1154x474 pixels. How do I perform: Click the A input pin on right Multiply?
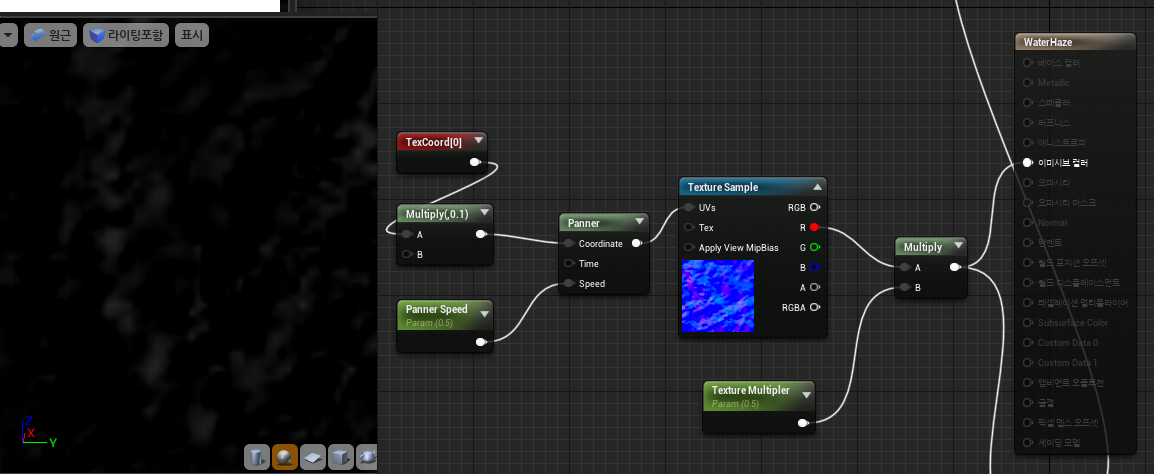click(x=903, y=267)
